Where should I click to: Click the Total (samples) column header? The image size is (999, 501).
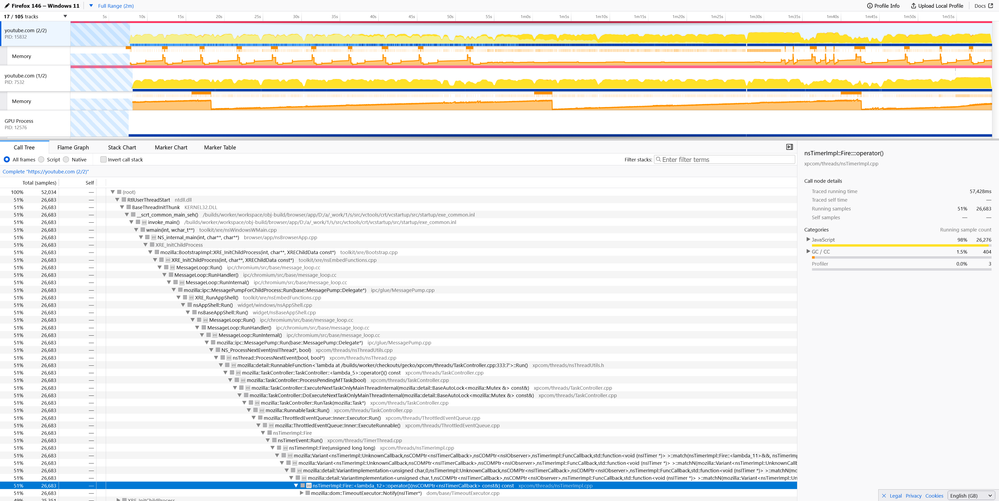coord(40,183)
